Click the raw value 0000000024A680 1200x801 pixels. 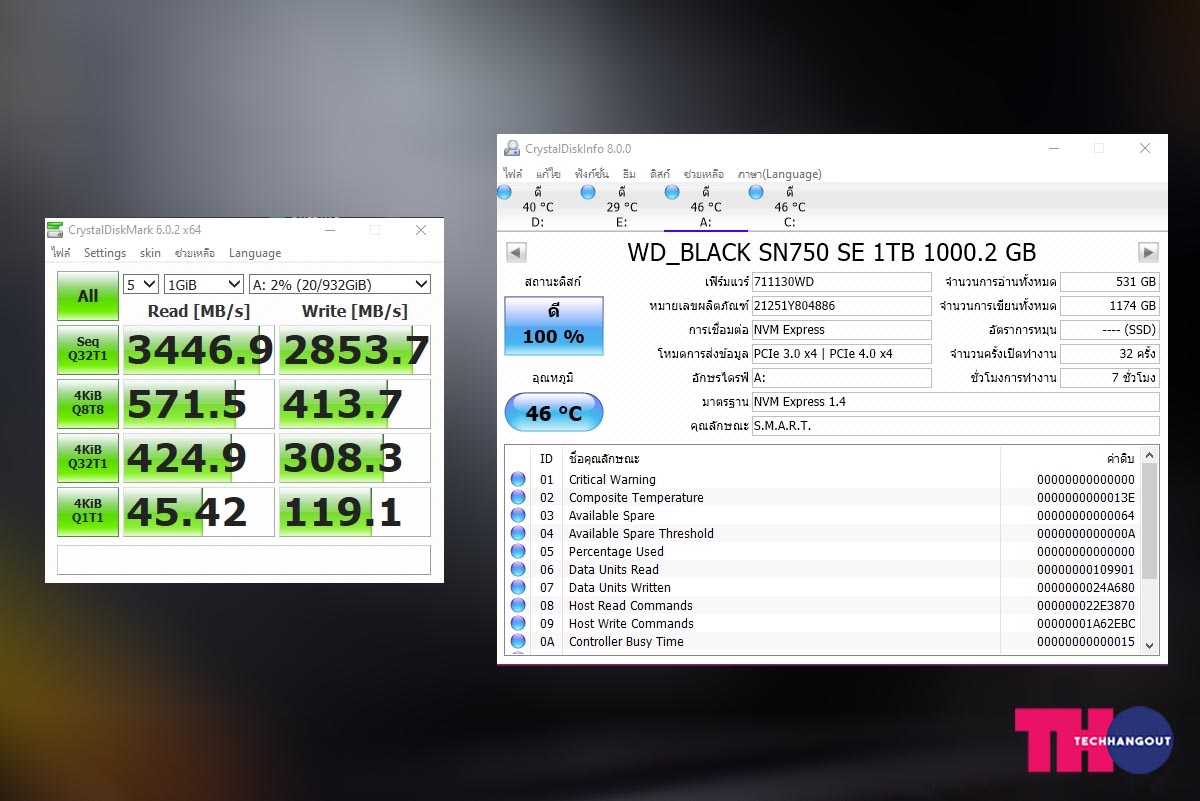click(x=1086, y=588)
